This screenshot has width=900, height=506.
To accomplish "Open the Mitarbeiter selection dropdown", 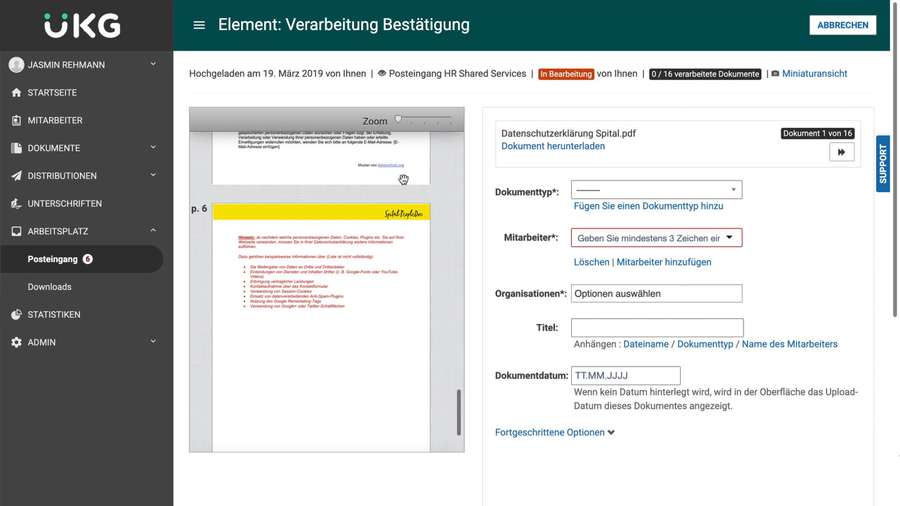I will click(x=656, y=238).
